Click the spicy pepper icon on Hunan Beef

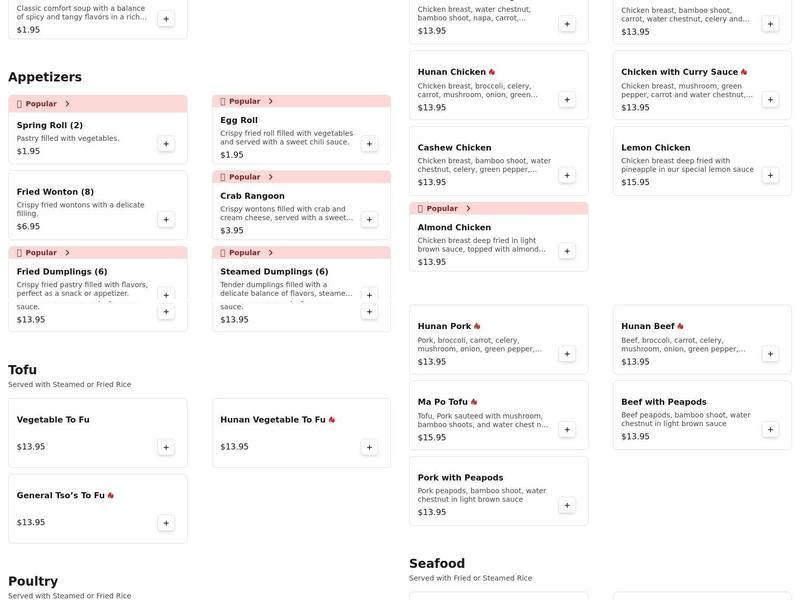pyautogui.click(x=679, y=324)
